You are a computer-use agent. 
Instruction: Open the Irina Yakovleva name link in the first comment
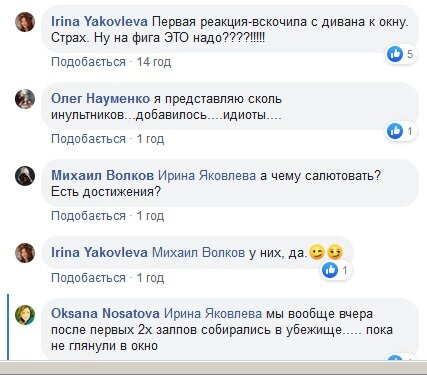coord(99,22)
